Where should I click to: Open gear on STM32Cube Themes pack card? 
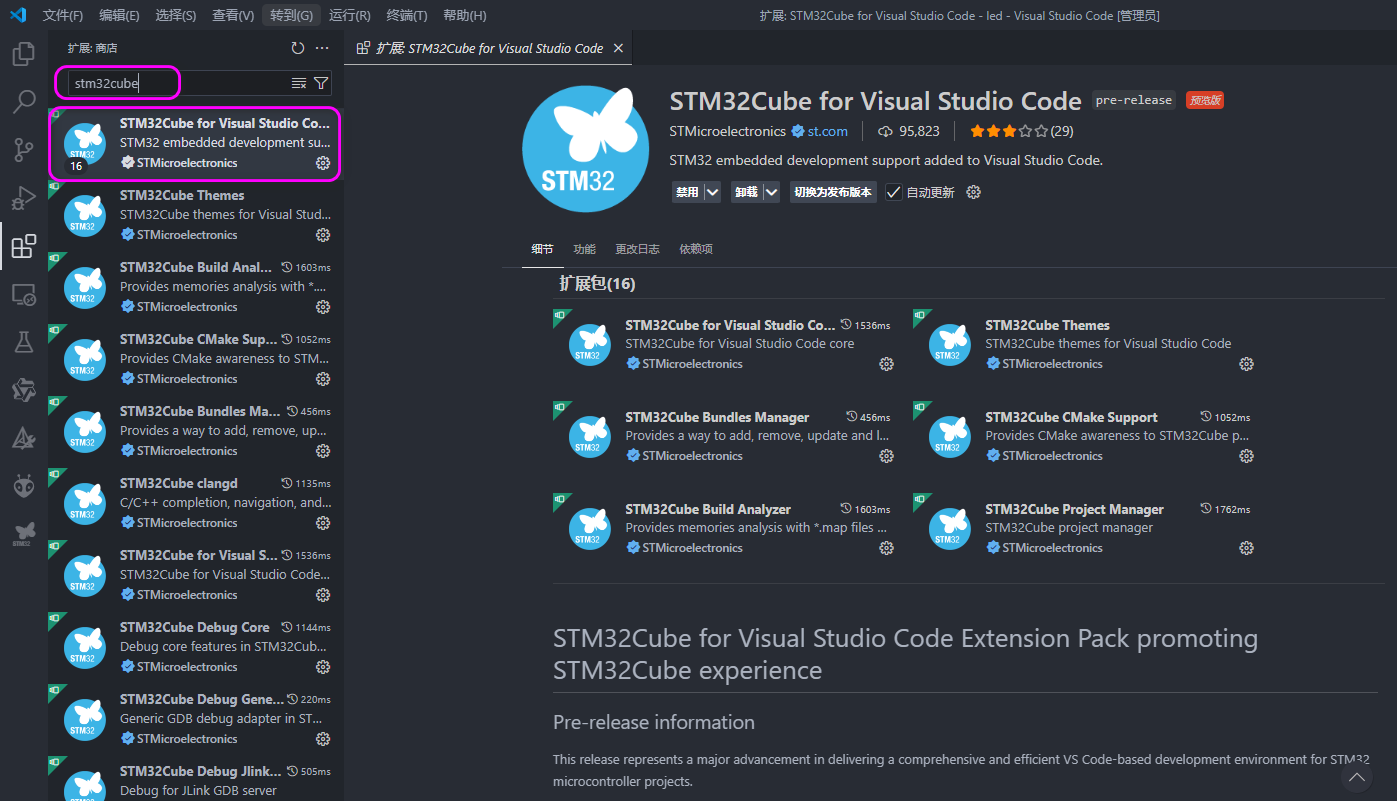pyautogui.click(x=1246, y=364)
